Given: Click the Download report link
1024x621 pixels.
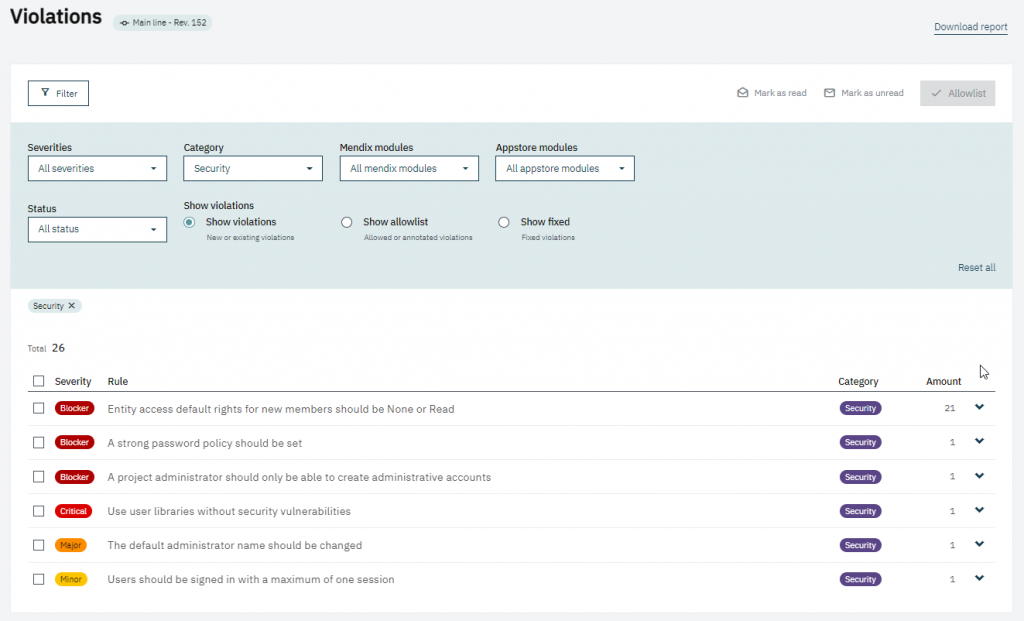Looking at the screenshot, I should [x=970, y=27].
